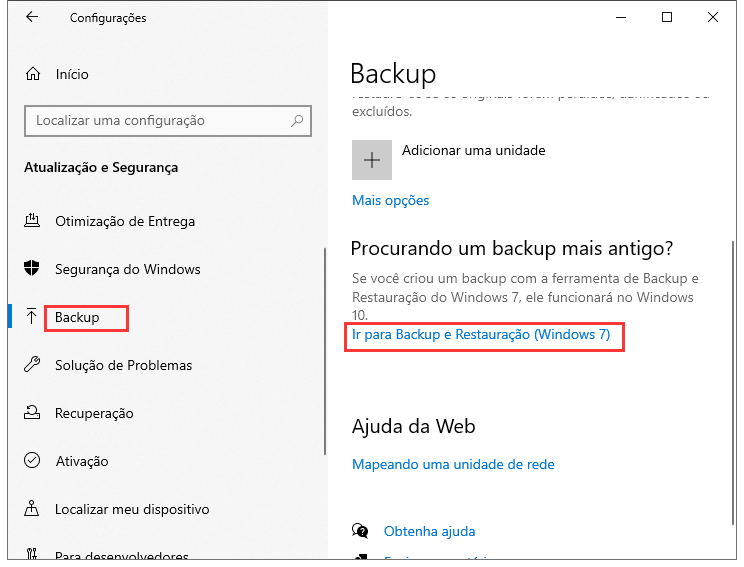Viewport: 744px width, 567px height.
Task: Click the Obtenha ajuda icon
Action: coord(361,531)
